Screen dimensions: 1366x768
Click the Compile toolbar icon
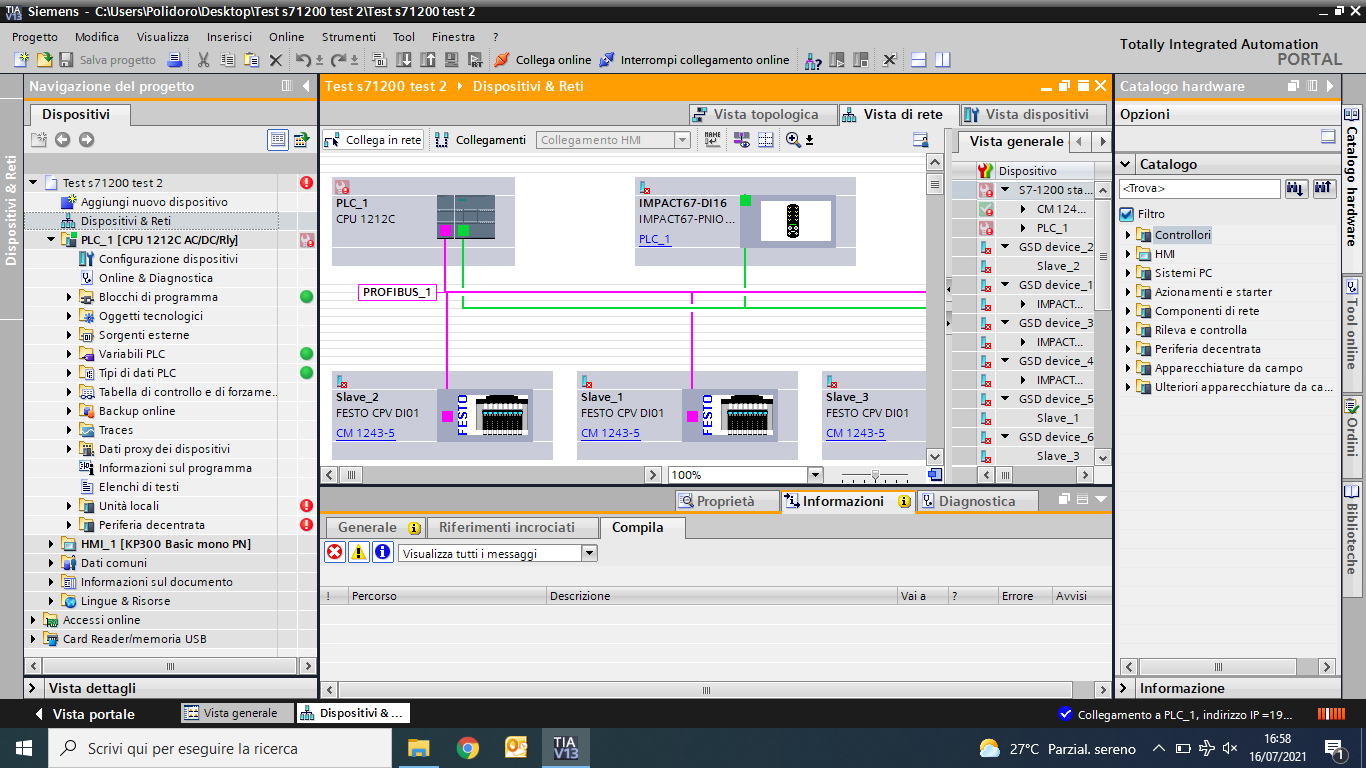point(379,60)
